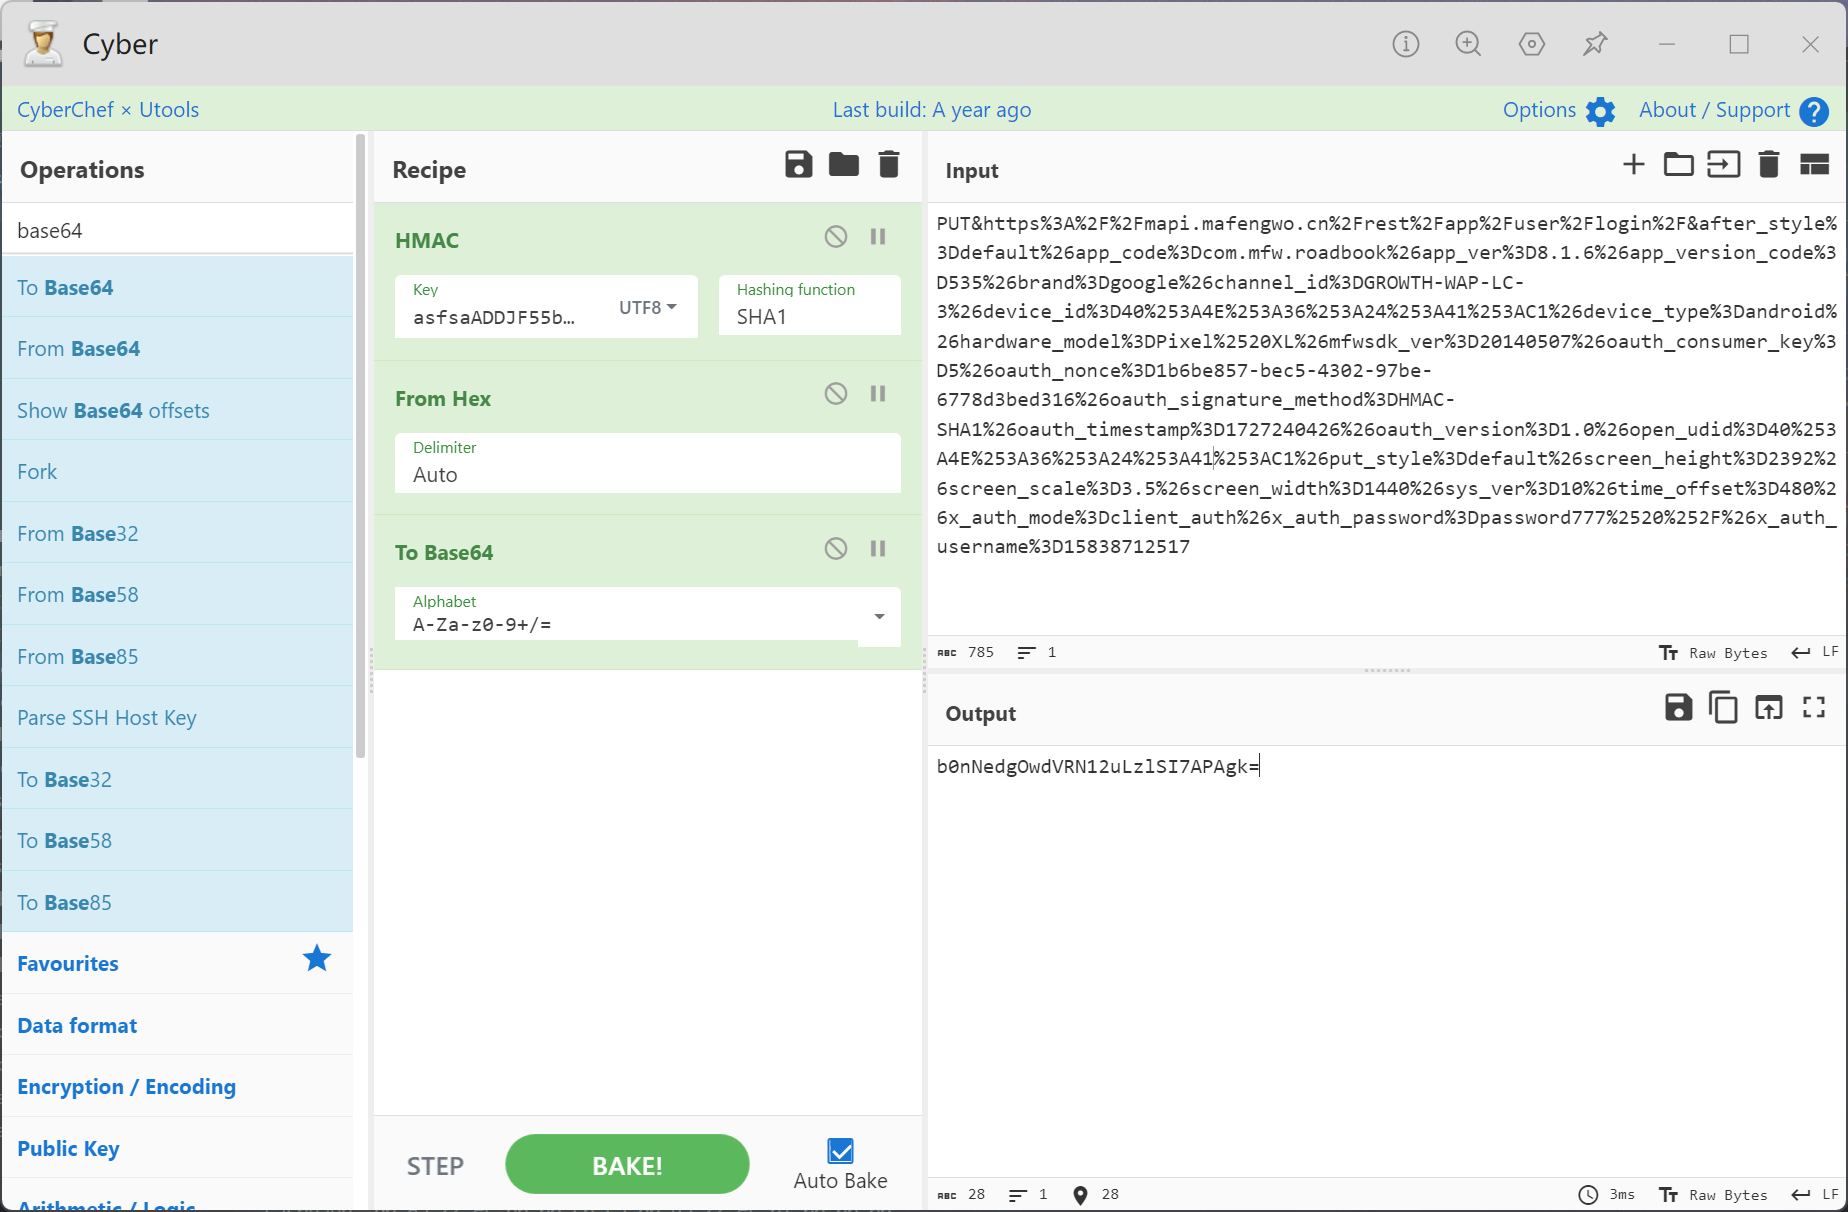Select Show Base64 offsets operation
The width and height of the screenshot is (1848, 1212).
pyautogui.click(x=178, y=411)
